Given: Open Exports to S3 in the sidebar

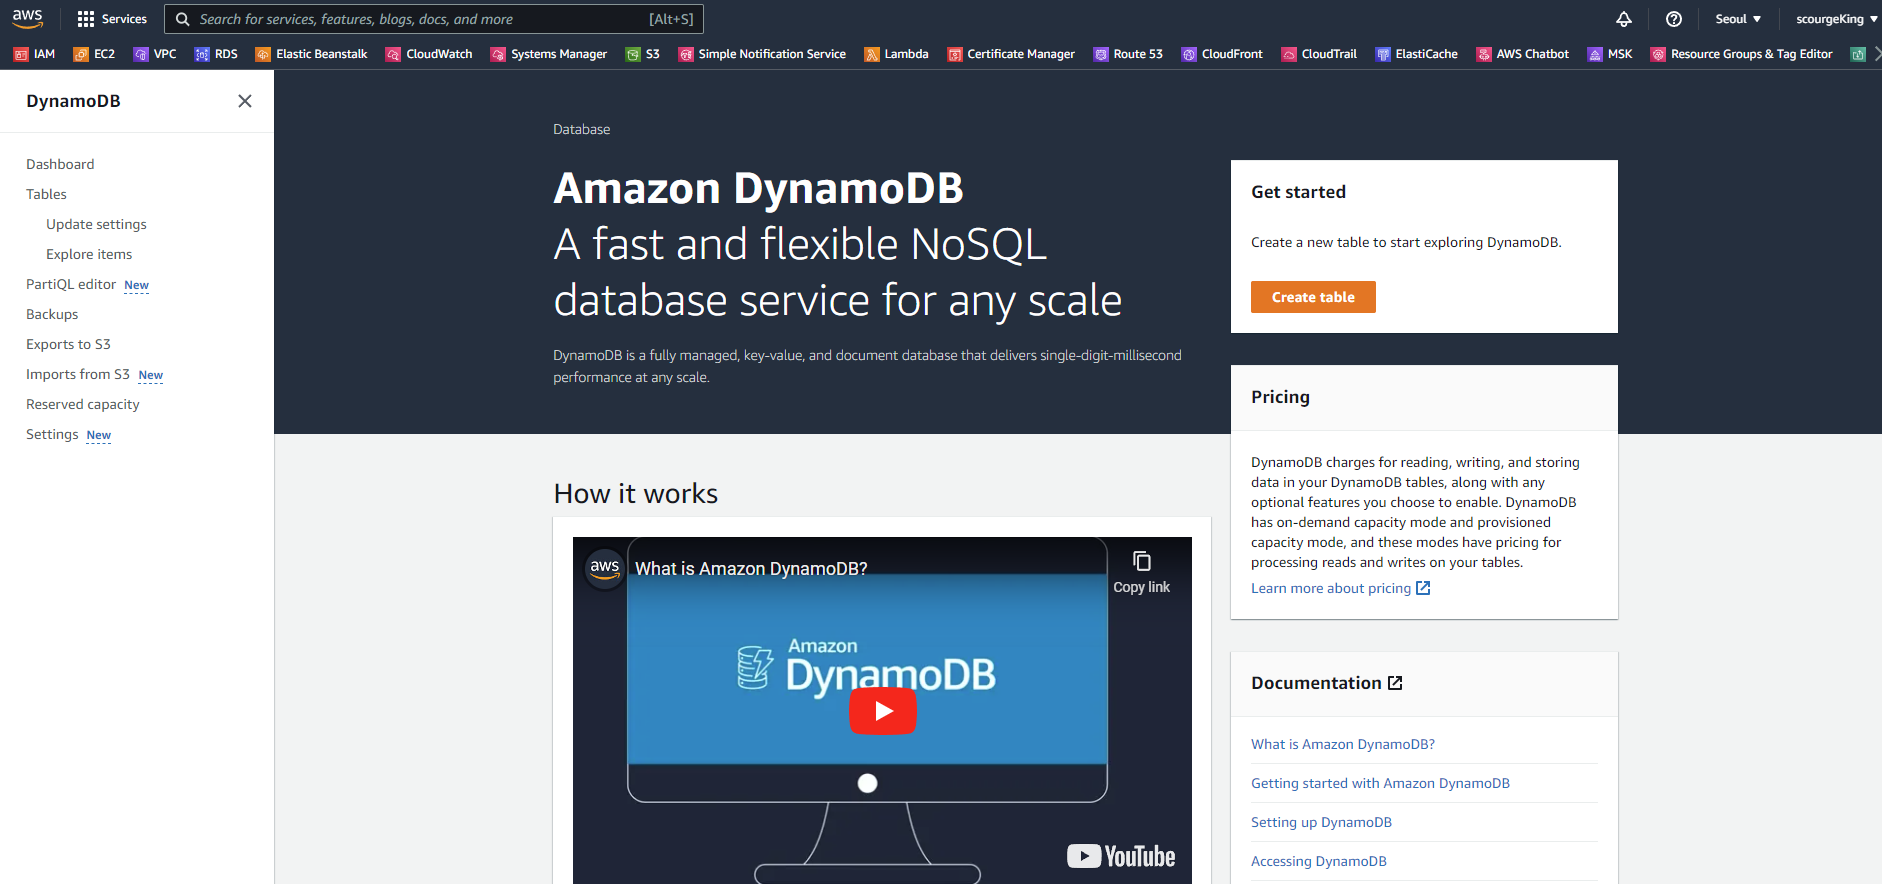Looking at the screenshot, I should click(68, 344).
